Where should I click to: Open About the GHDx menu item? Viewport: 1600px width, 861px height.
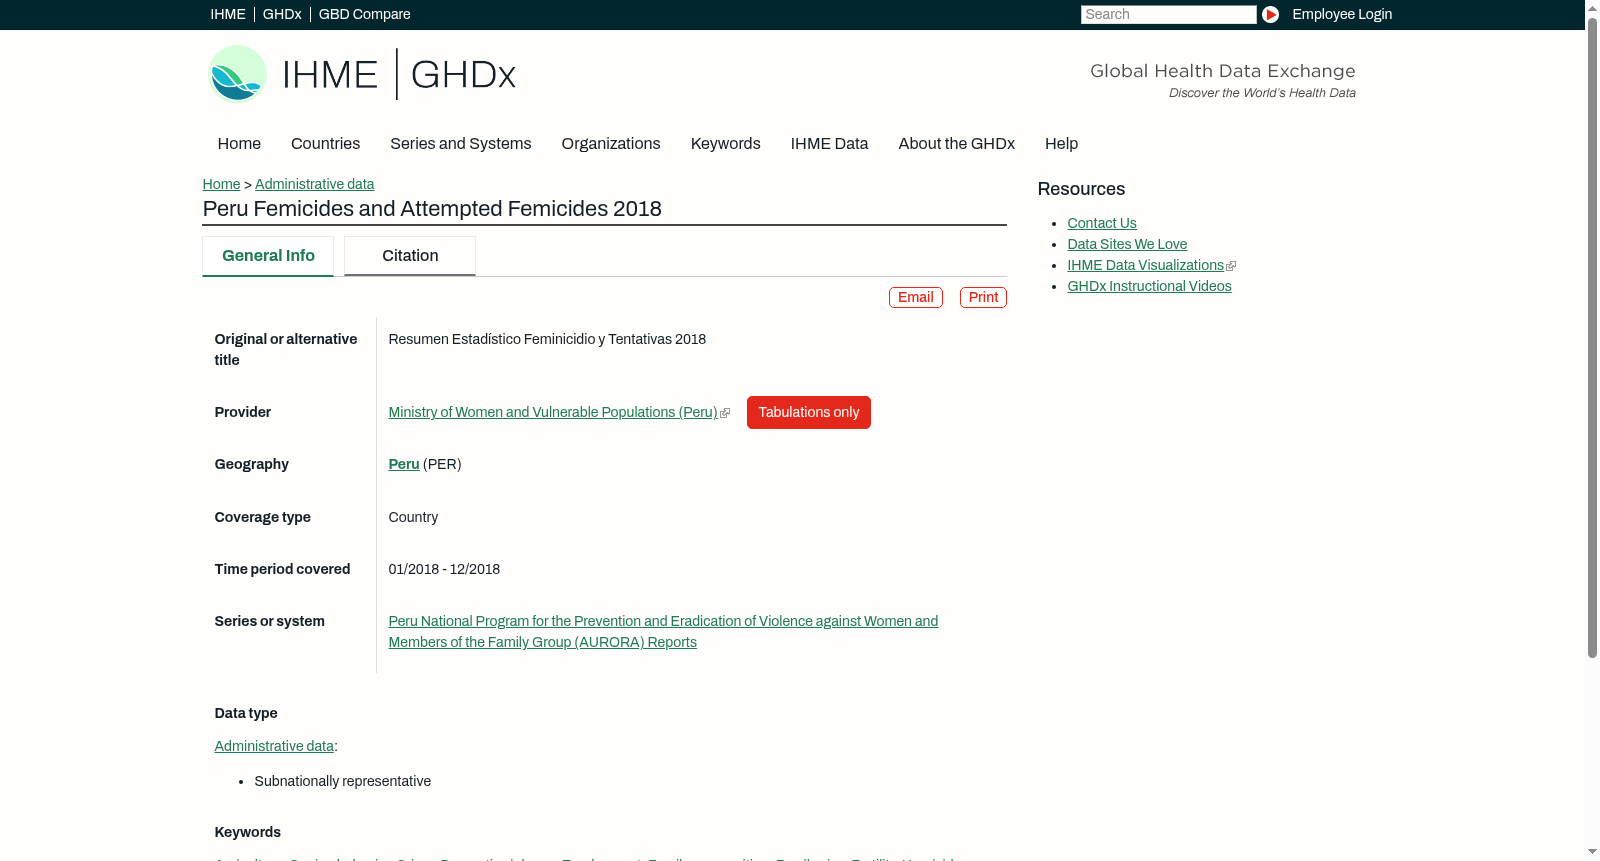point(957,144)
